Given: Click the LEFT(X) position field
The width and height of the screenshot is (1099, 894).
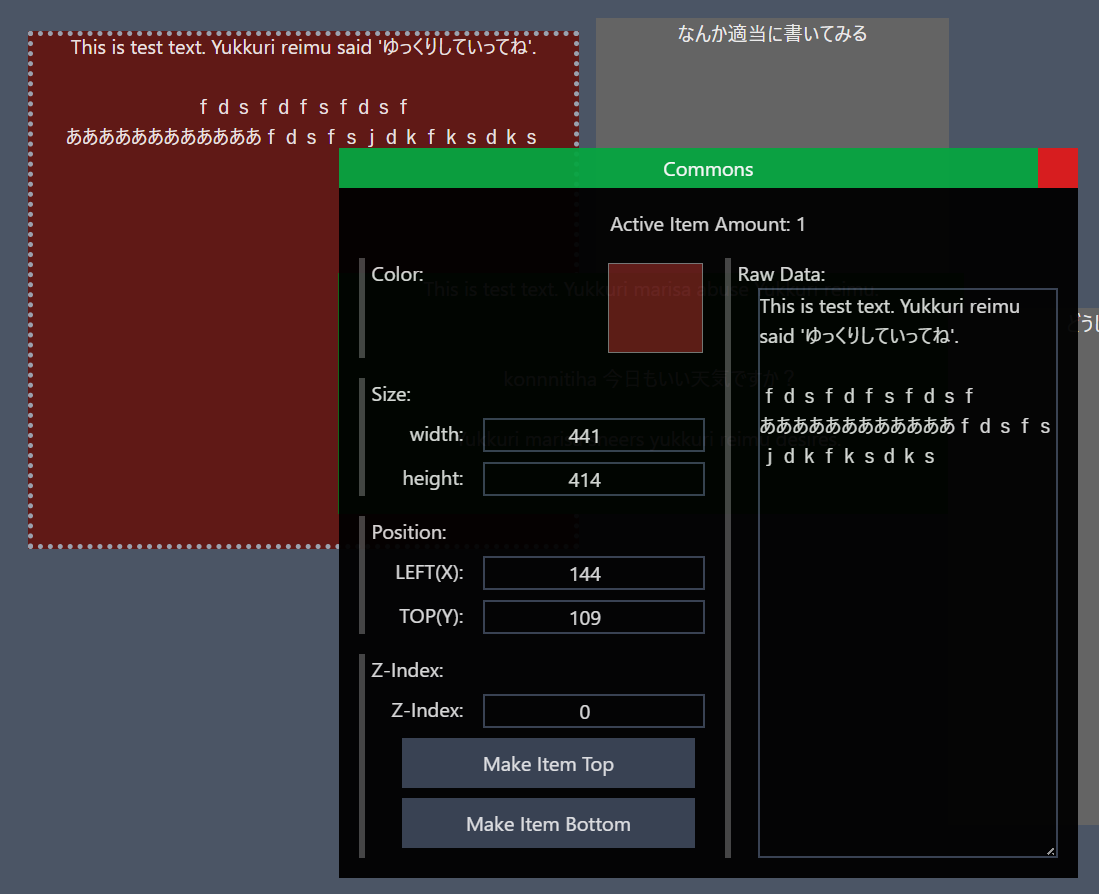Looking at the screenshot, I should 594,574.
